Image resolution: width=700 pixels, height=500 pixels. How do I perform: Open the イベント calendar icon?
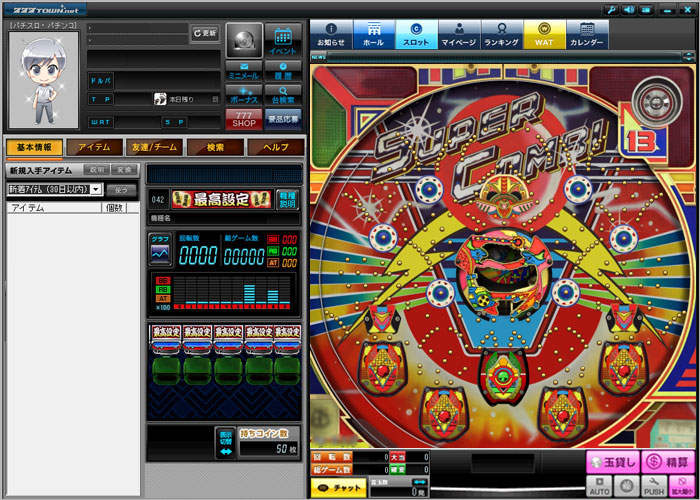pyautogui.click(x=283, y=39)
